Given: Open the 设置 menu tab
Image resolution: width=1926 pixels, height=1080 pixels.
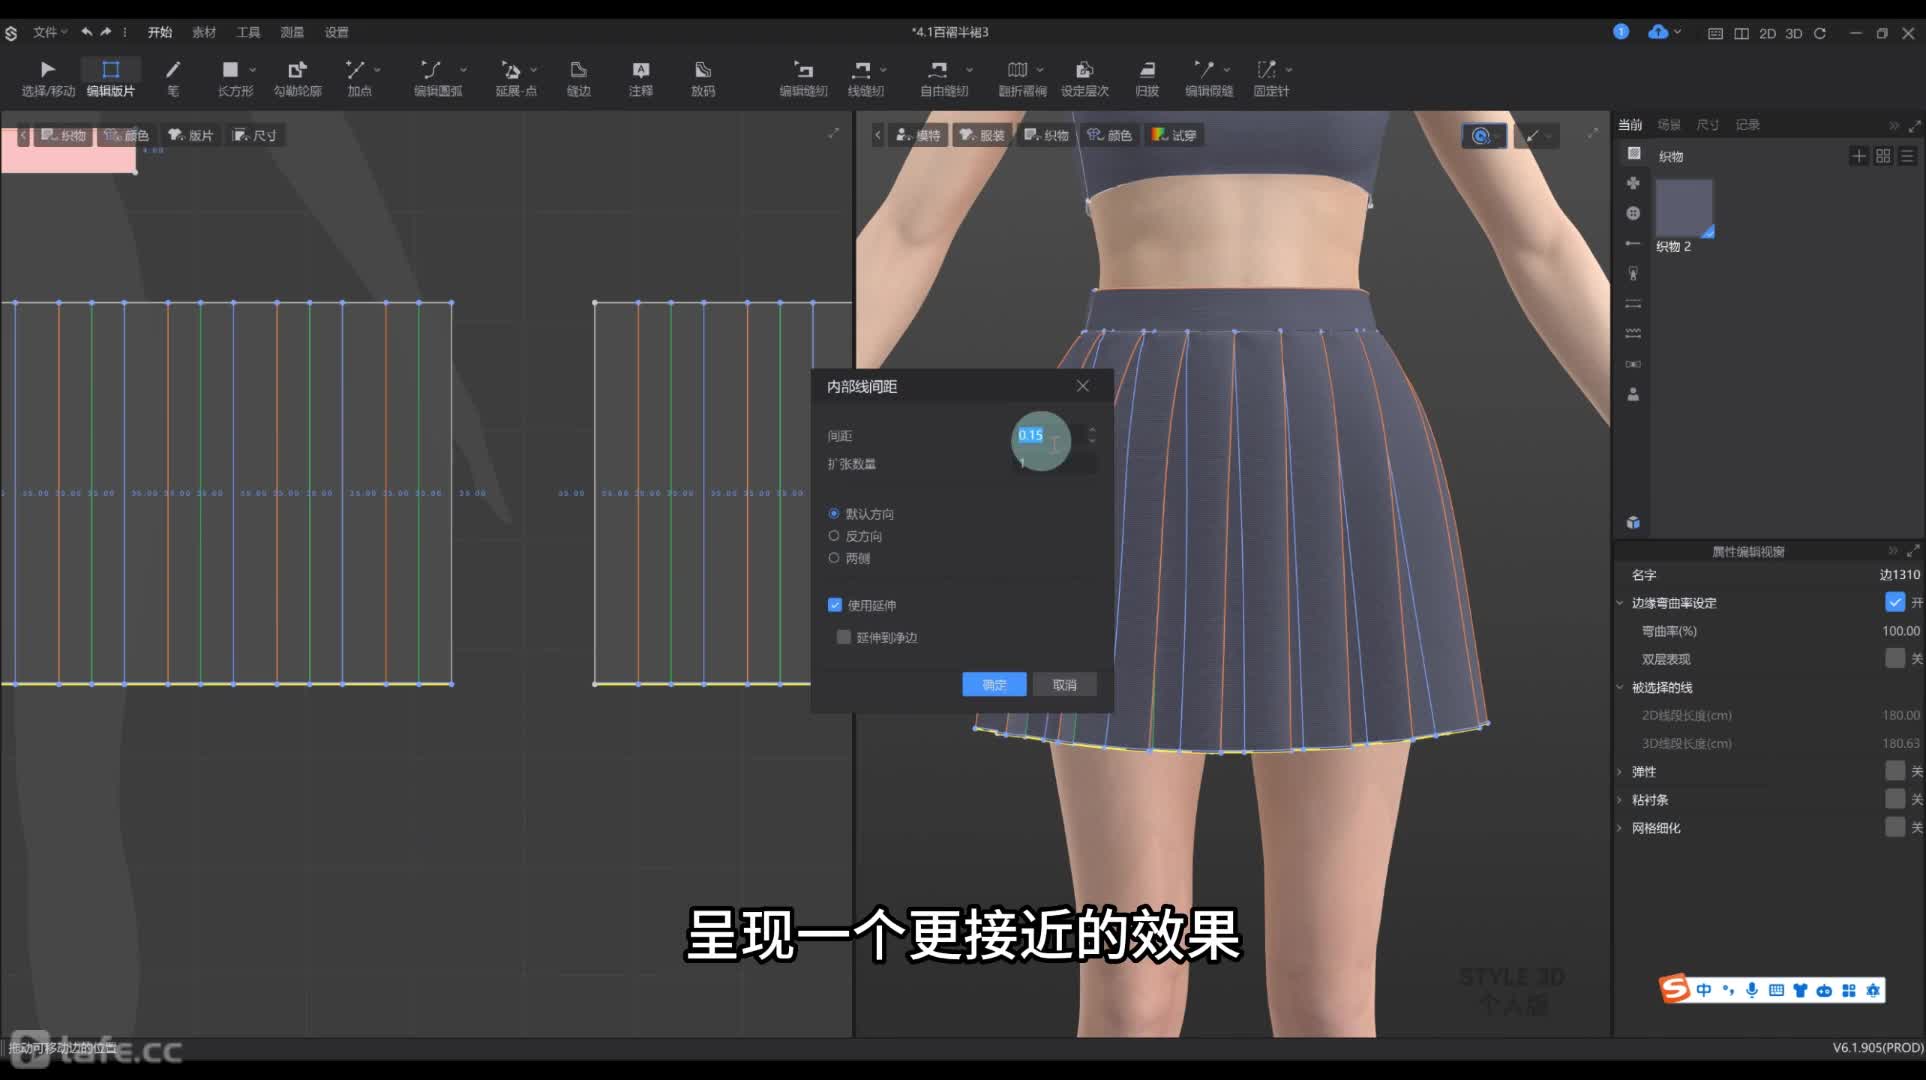Looking at the screenshot, I should click(337, 32).
